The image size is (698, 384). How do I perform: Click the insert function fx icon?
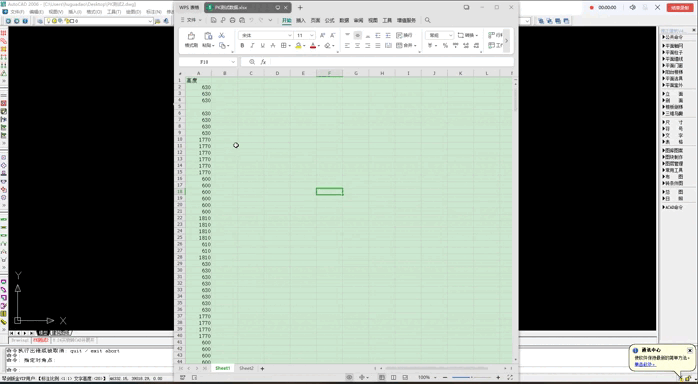tap(263, 62)
